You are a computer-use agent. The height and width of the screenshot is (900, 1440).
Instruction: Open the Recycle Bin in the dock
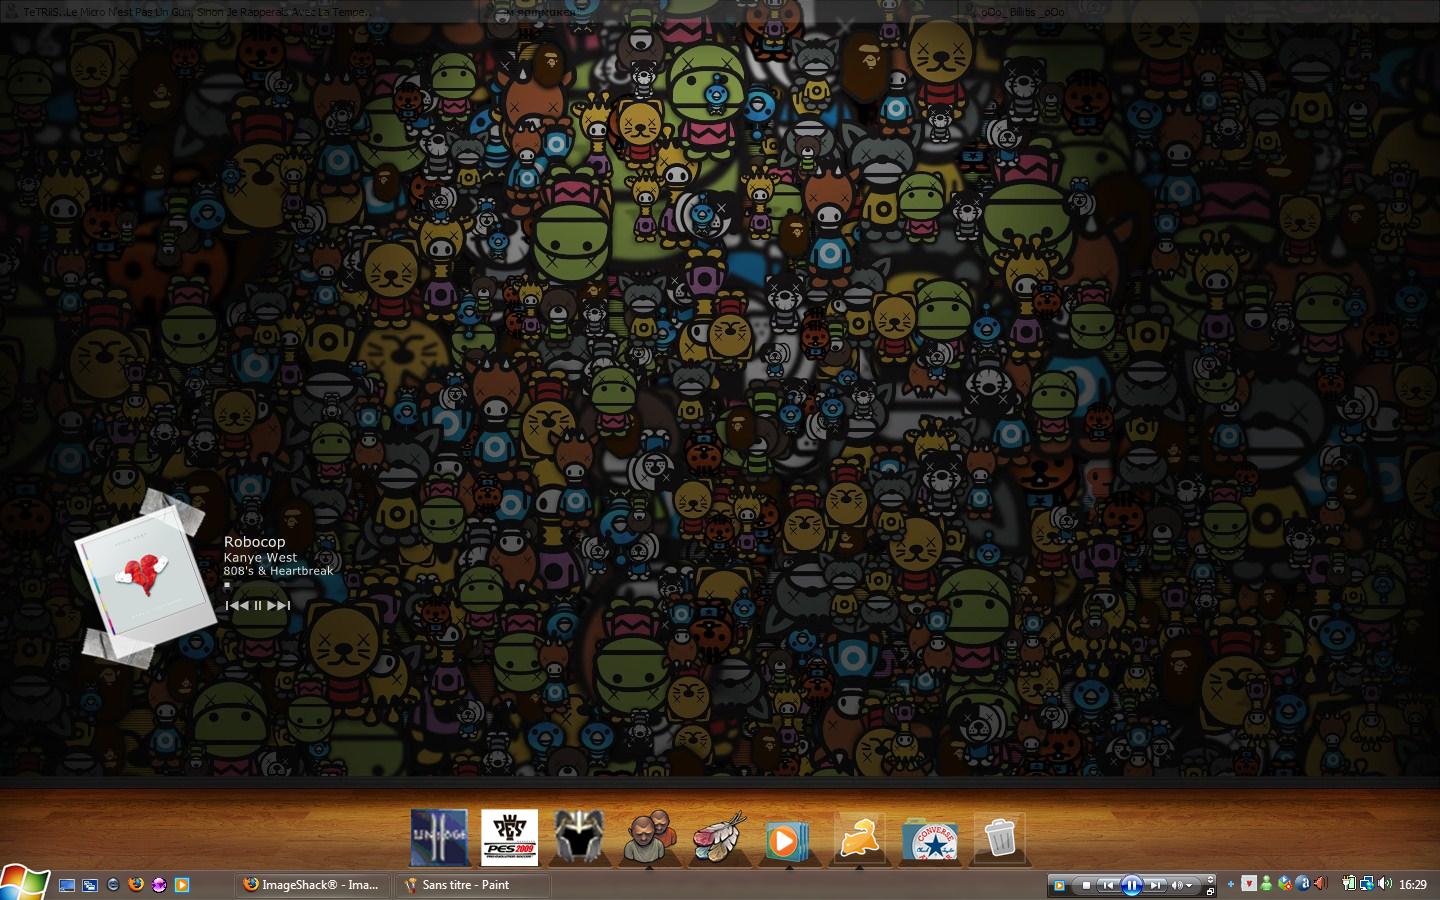999,838
